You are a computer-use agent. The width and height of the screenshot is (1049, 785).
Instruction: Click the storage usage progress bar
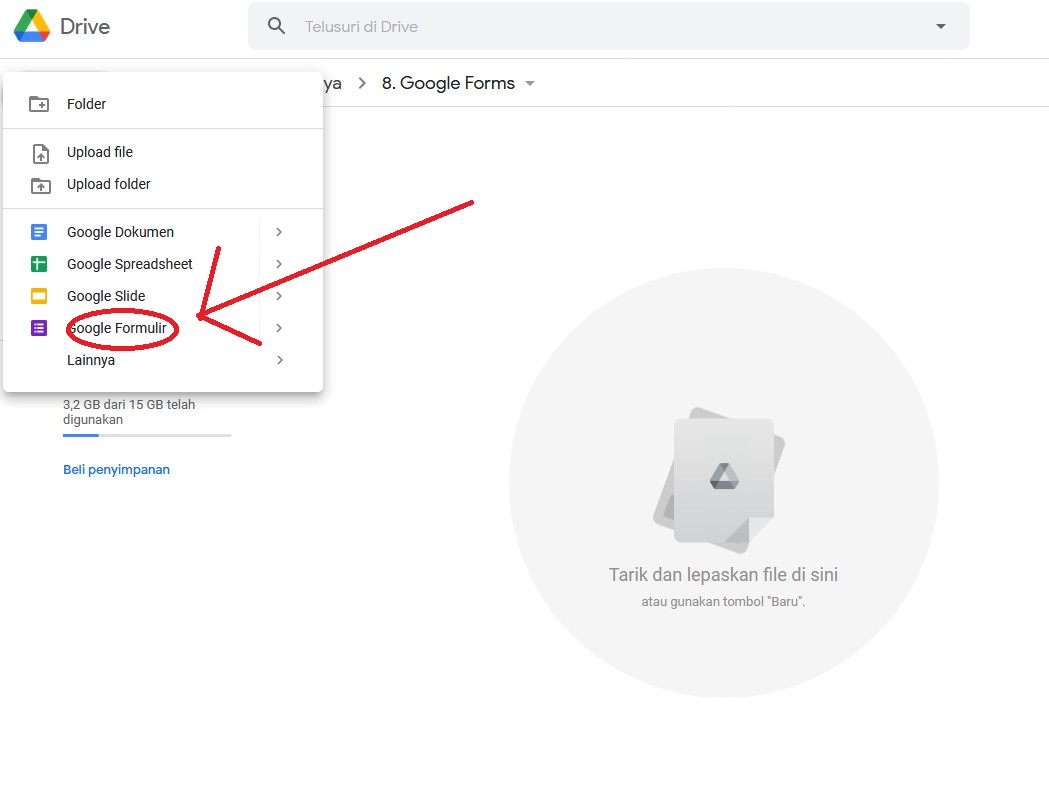coord(147,435)
